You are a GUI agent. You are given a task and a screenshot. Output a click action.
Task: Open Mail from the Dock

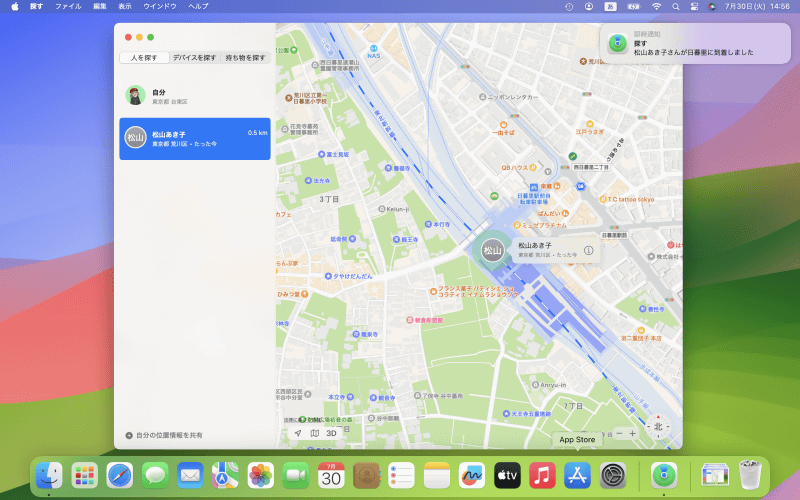pos(190,476)
